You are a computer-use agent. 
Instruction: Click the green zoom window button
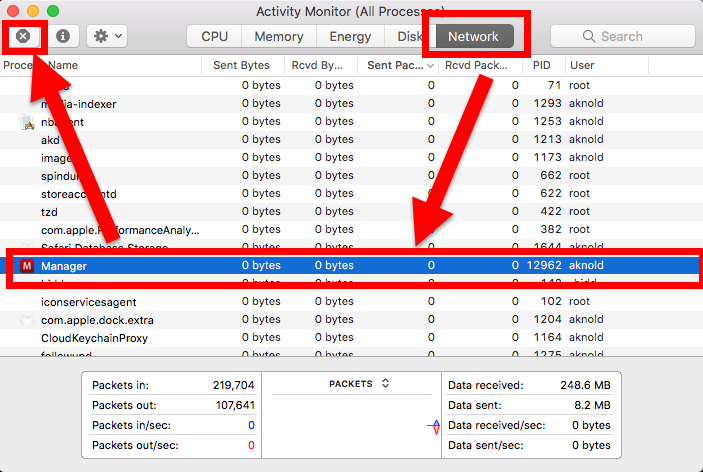point(53,11)
